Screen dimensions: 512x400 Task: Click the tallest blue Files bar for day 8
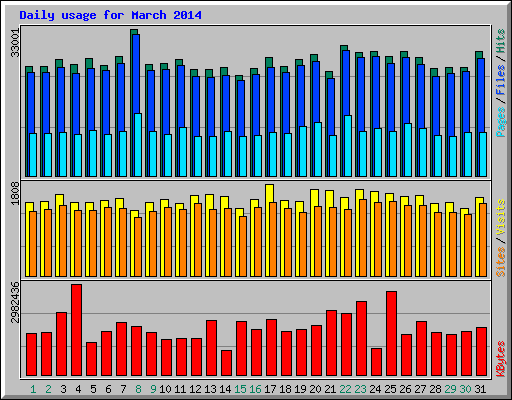[x=136, y=73]
